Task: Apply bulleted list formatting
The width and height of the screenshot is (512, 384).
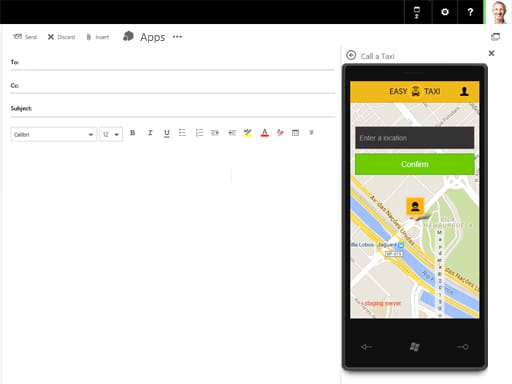Action: pos(182,133)
